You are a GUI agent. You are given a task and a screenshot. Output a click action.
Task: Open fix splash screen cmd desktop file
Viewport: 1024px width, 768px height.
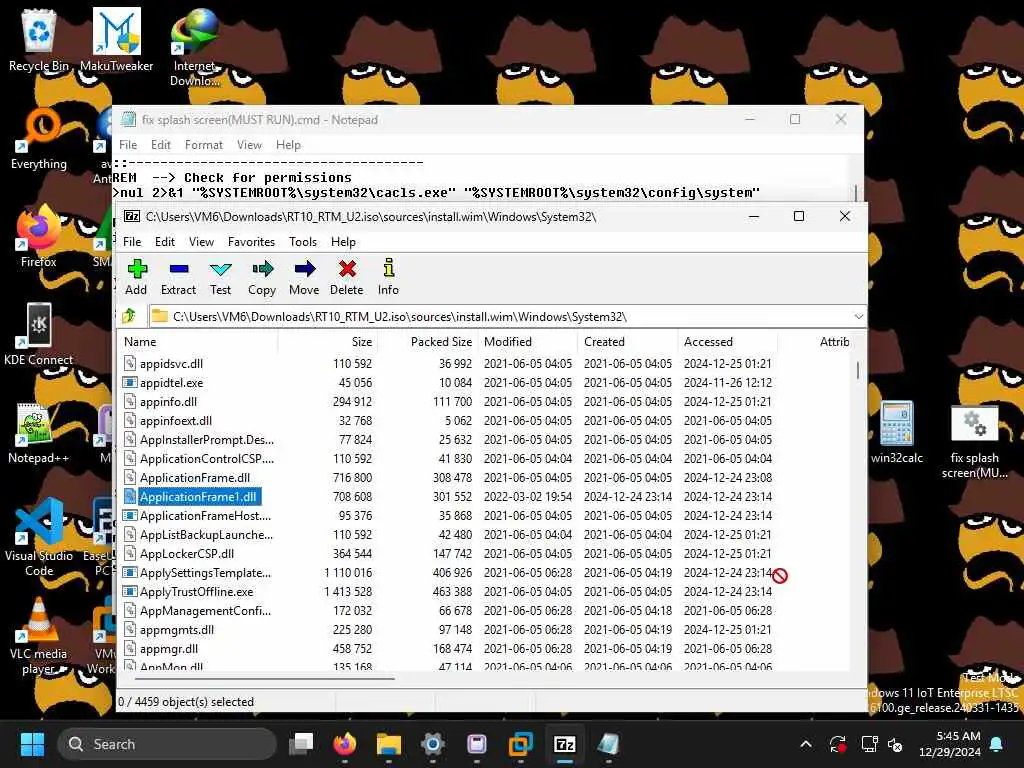tap(974, 441)
